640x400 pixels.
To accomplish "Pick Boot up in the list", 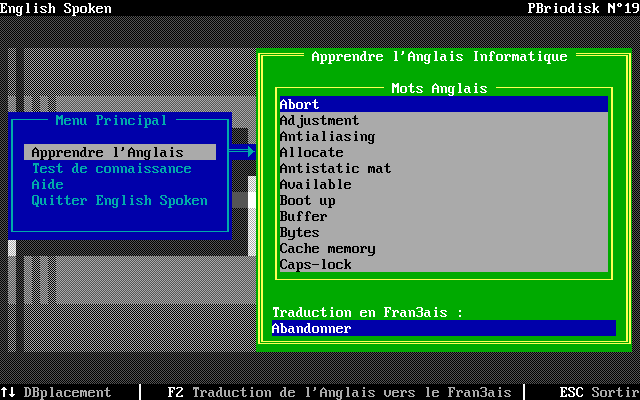I will [x=444, y=200].
